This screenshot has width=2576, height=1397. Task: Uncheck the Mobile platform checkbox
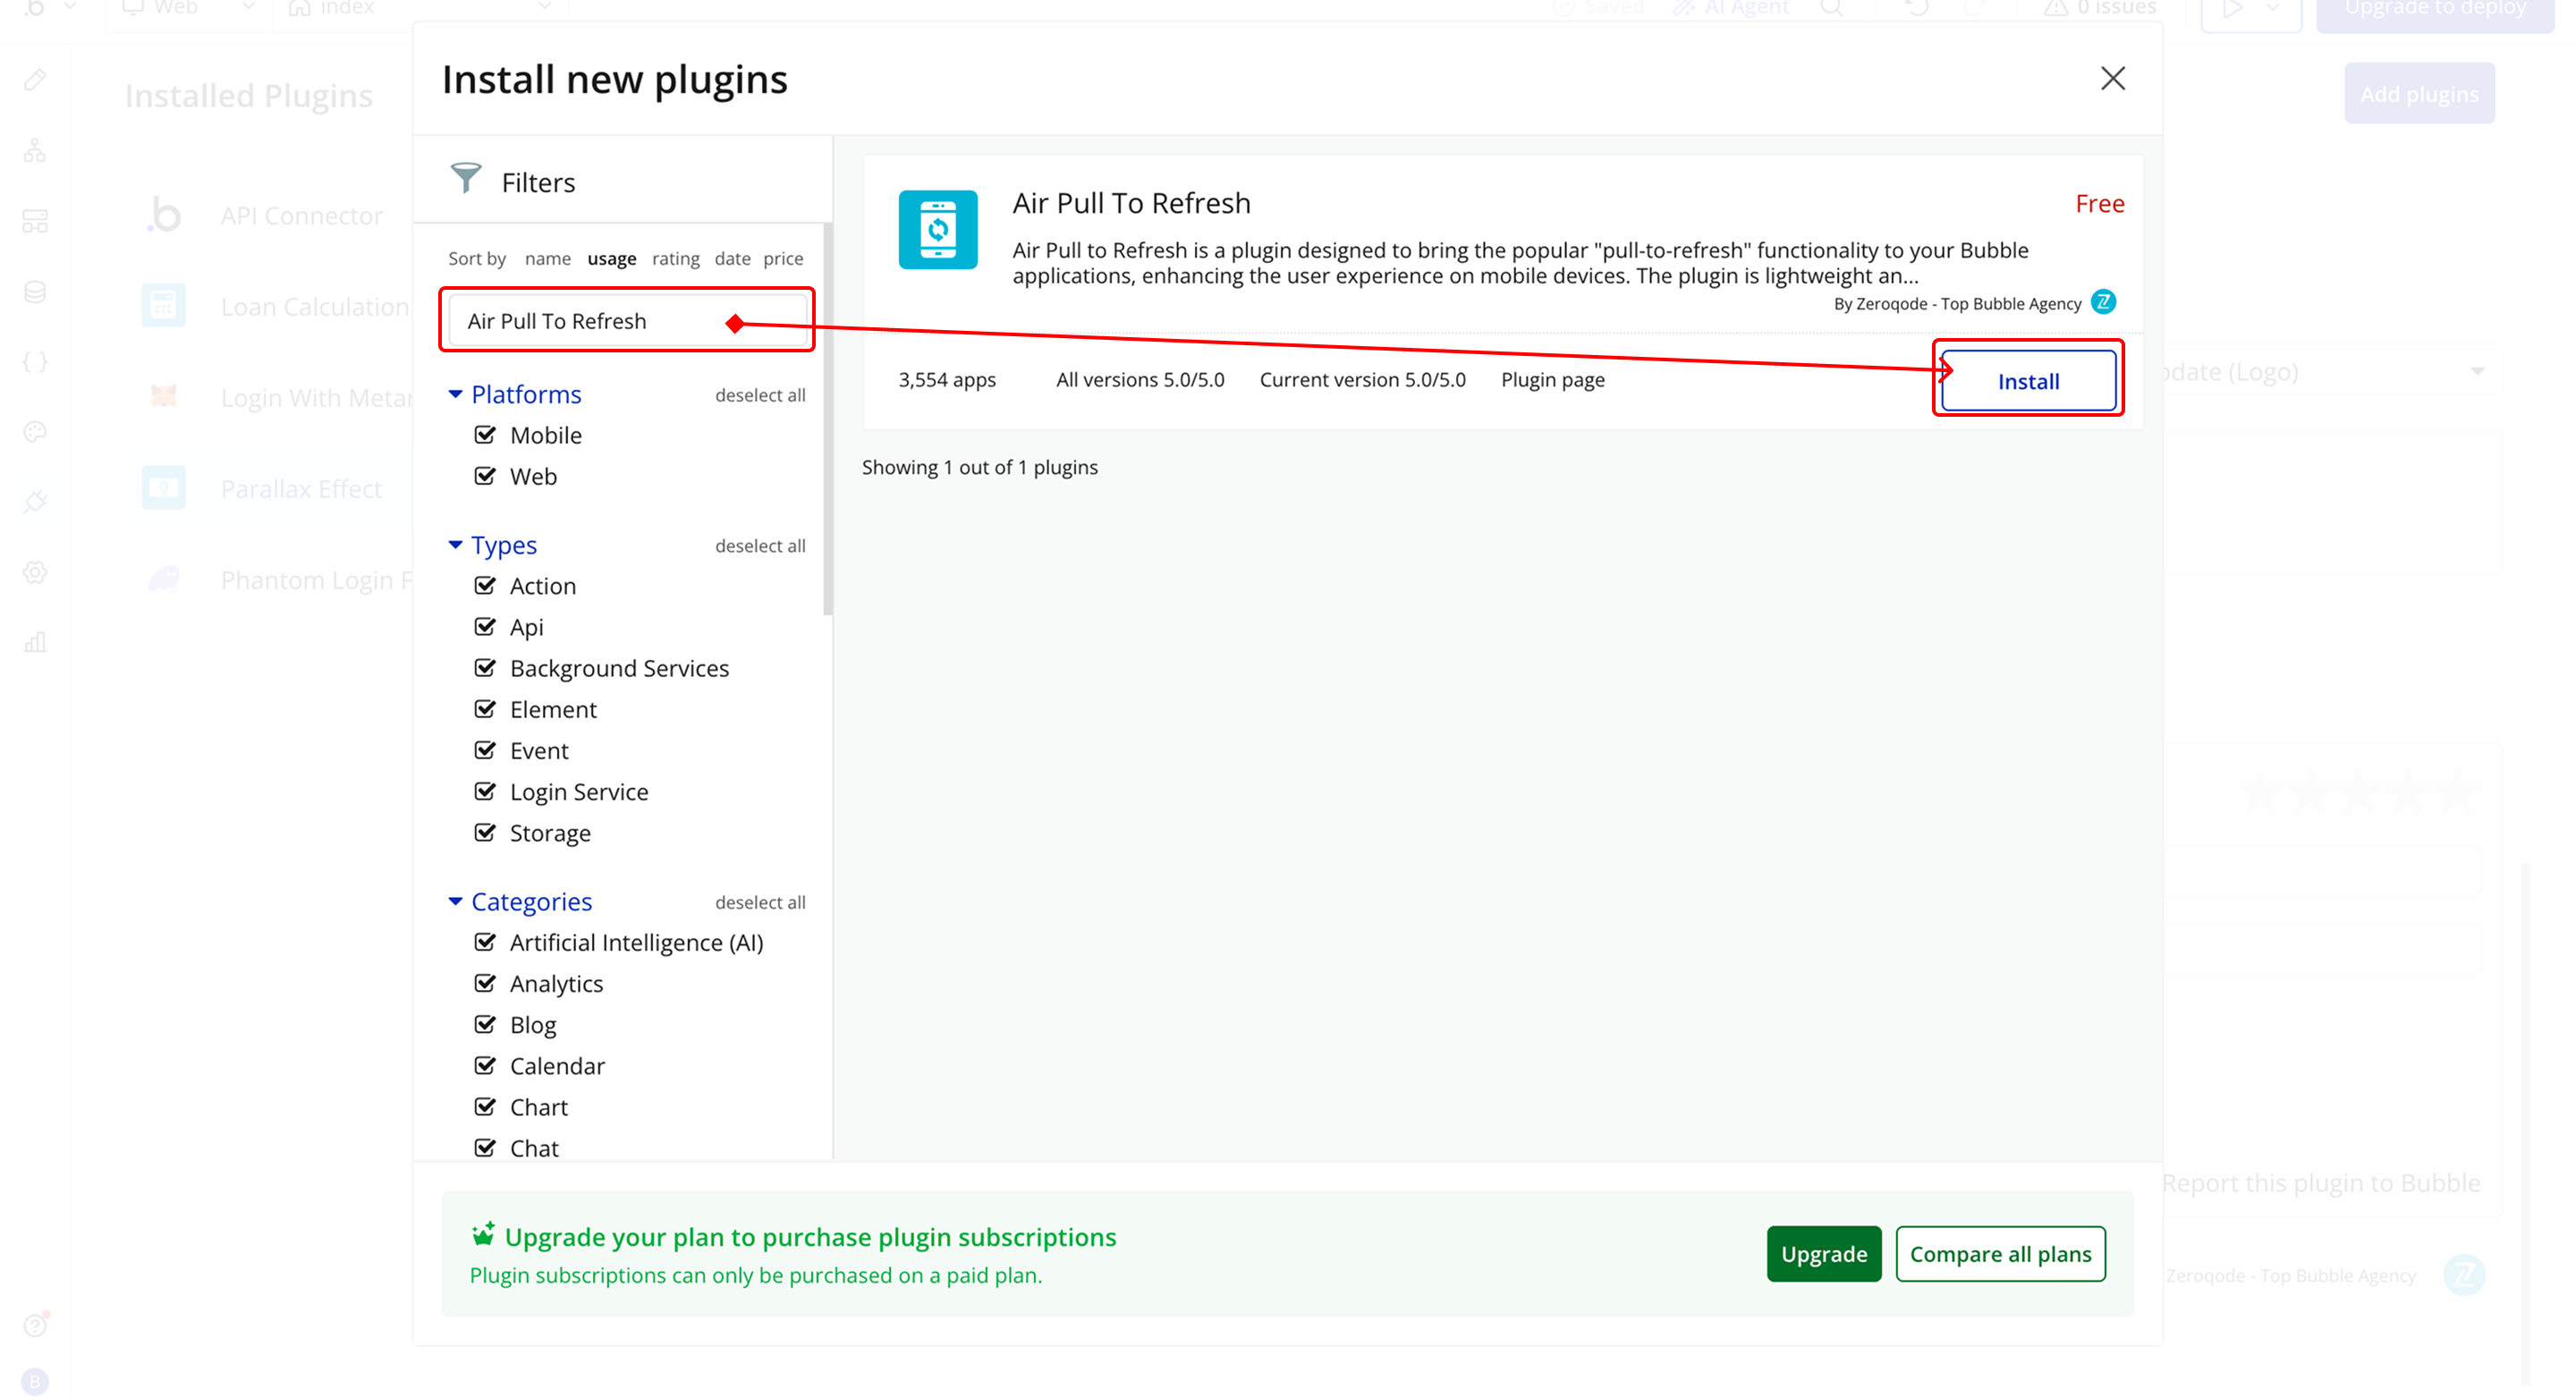click(x=485, y=435)
